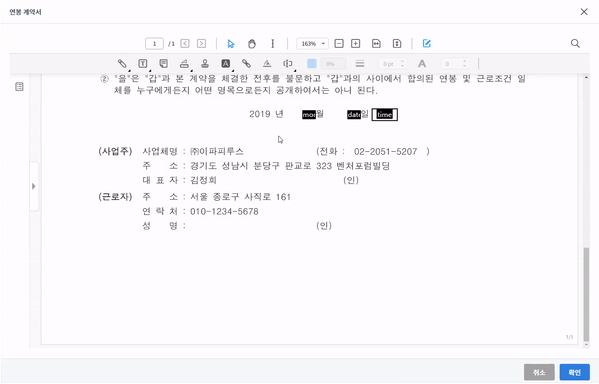Screen dimensions: 599x384
Task: Click the text 010-1234-5678
Action: (x=224, y=212)
